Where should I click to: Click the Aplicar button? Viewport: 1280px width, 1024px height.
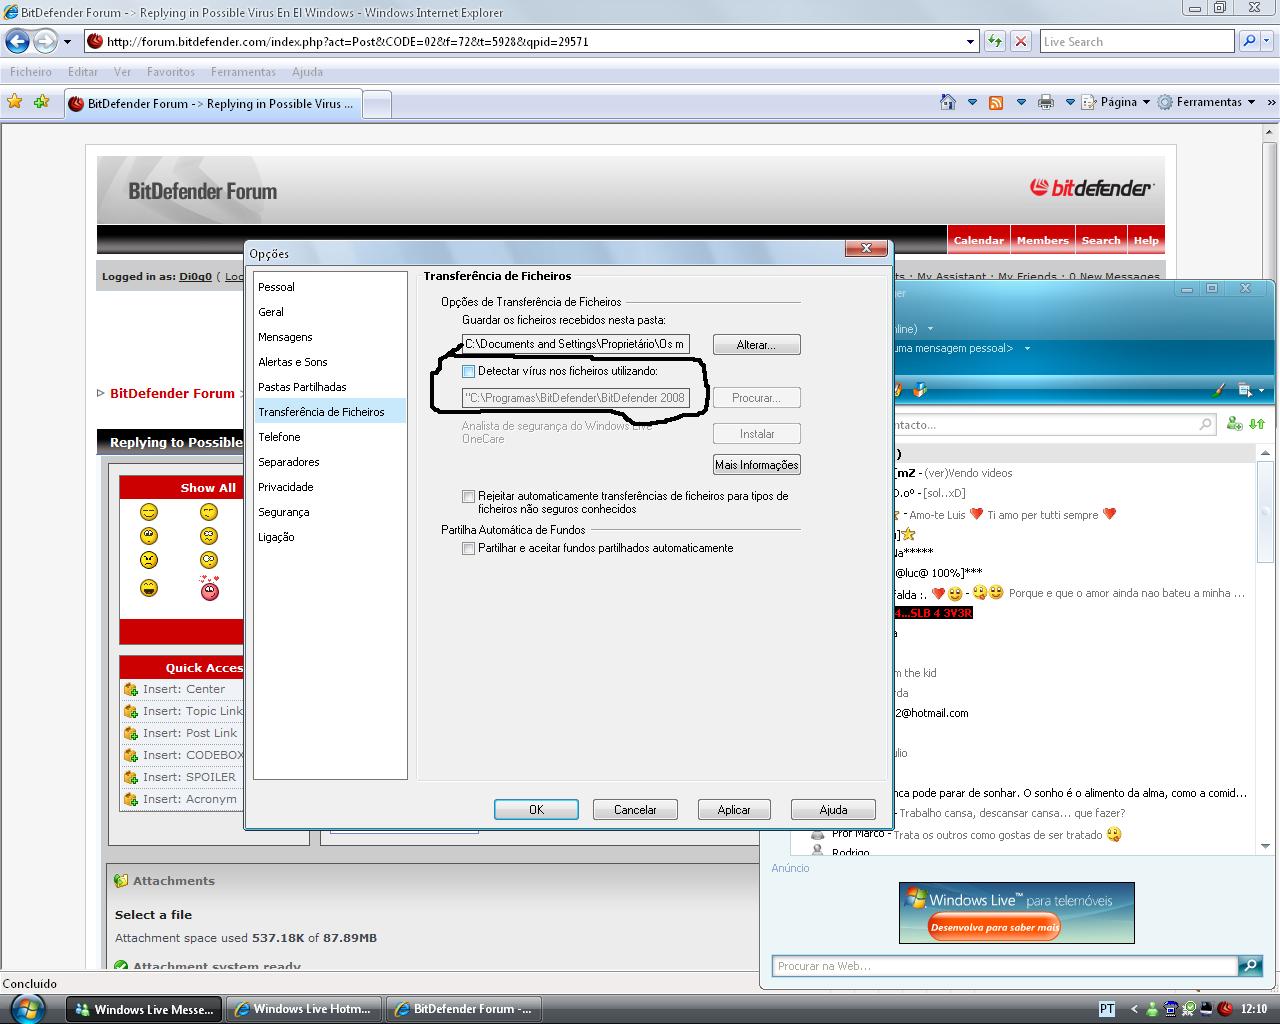tap(734, 810)
